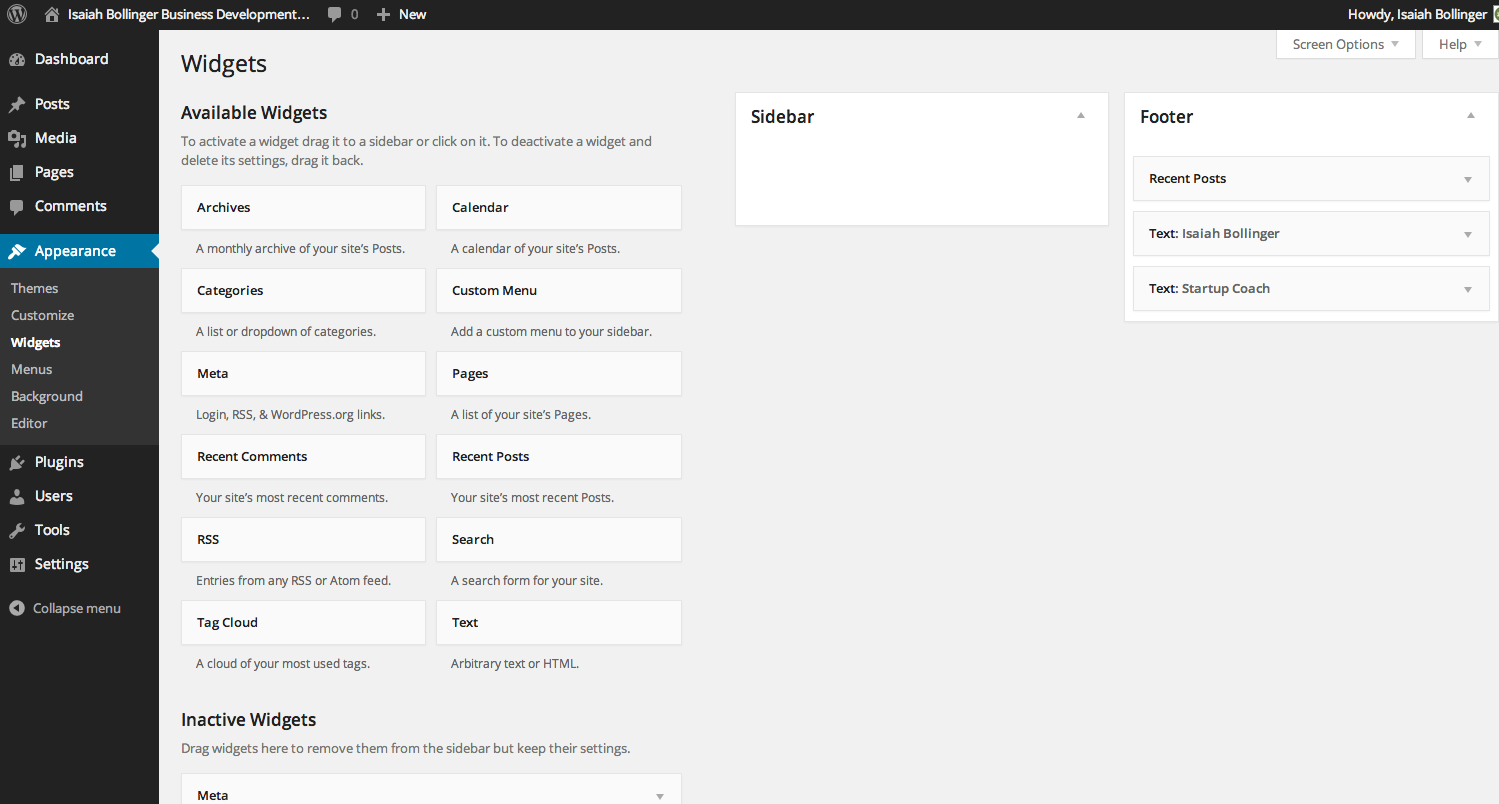
Task: Select the Custom Menu available widget
Action: (559, 290)
